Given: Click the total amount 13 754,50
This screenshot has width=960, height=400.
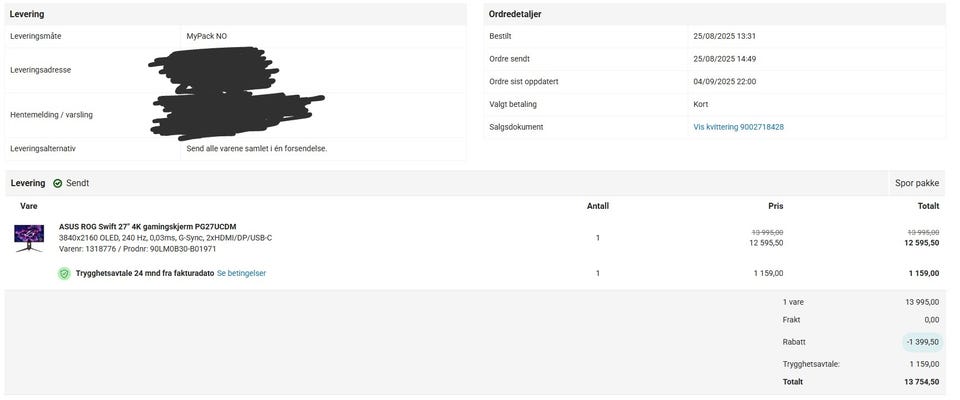Looking at the screenshot, I should pos(921,382).
